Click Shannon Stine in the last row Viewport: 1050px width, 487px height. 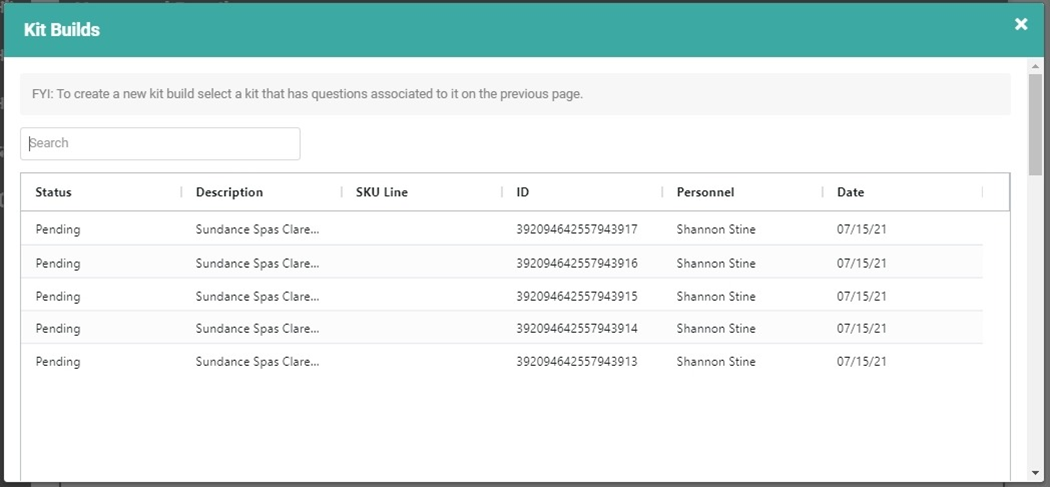pos(716,361)
